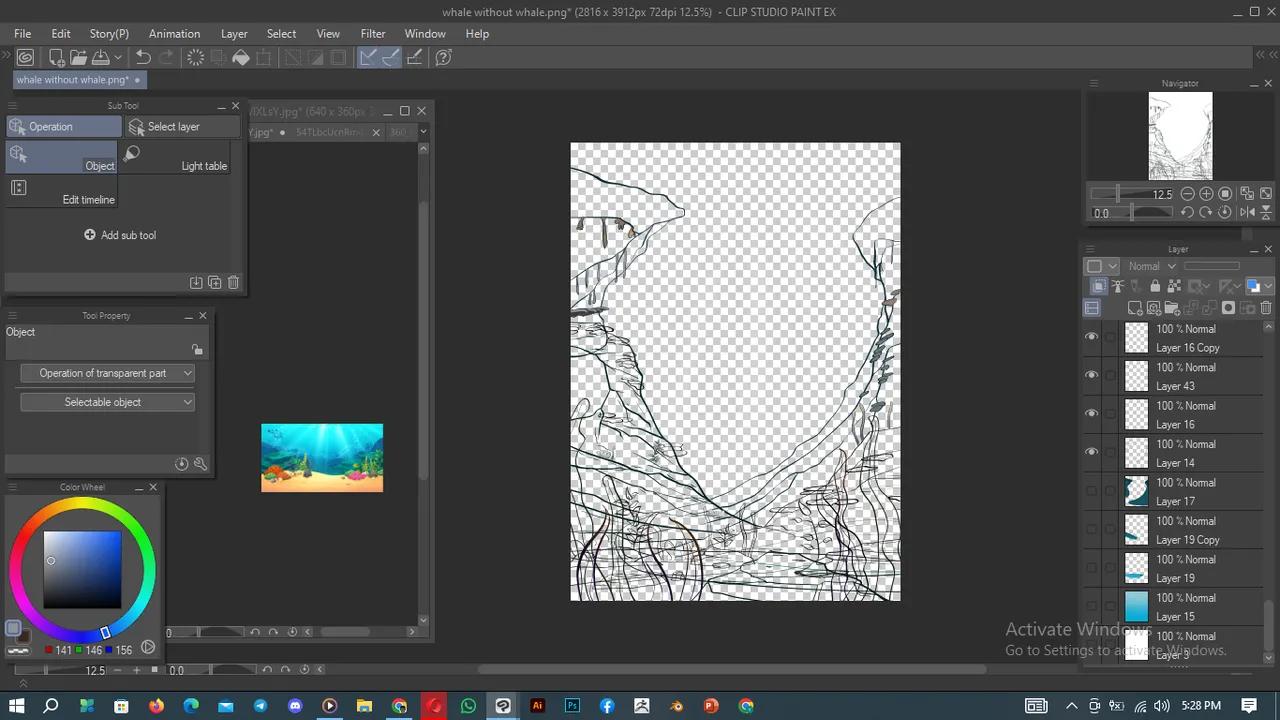Click the Select layer tool group
Screen dimensions: 1280x720
point(183,127)
